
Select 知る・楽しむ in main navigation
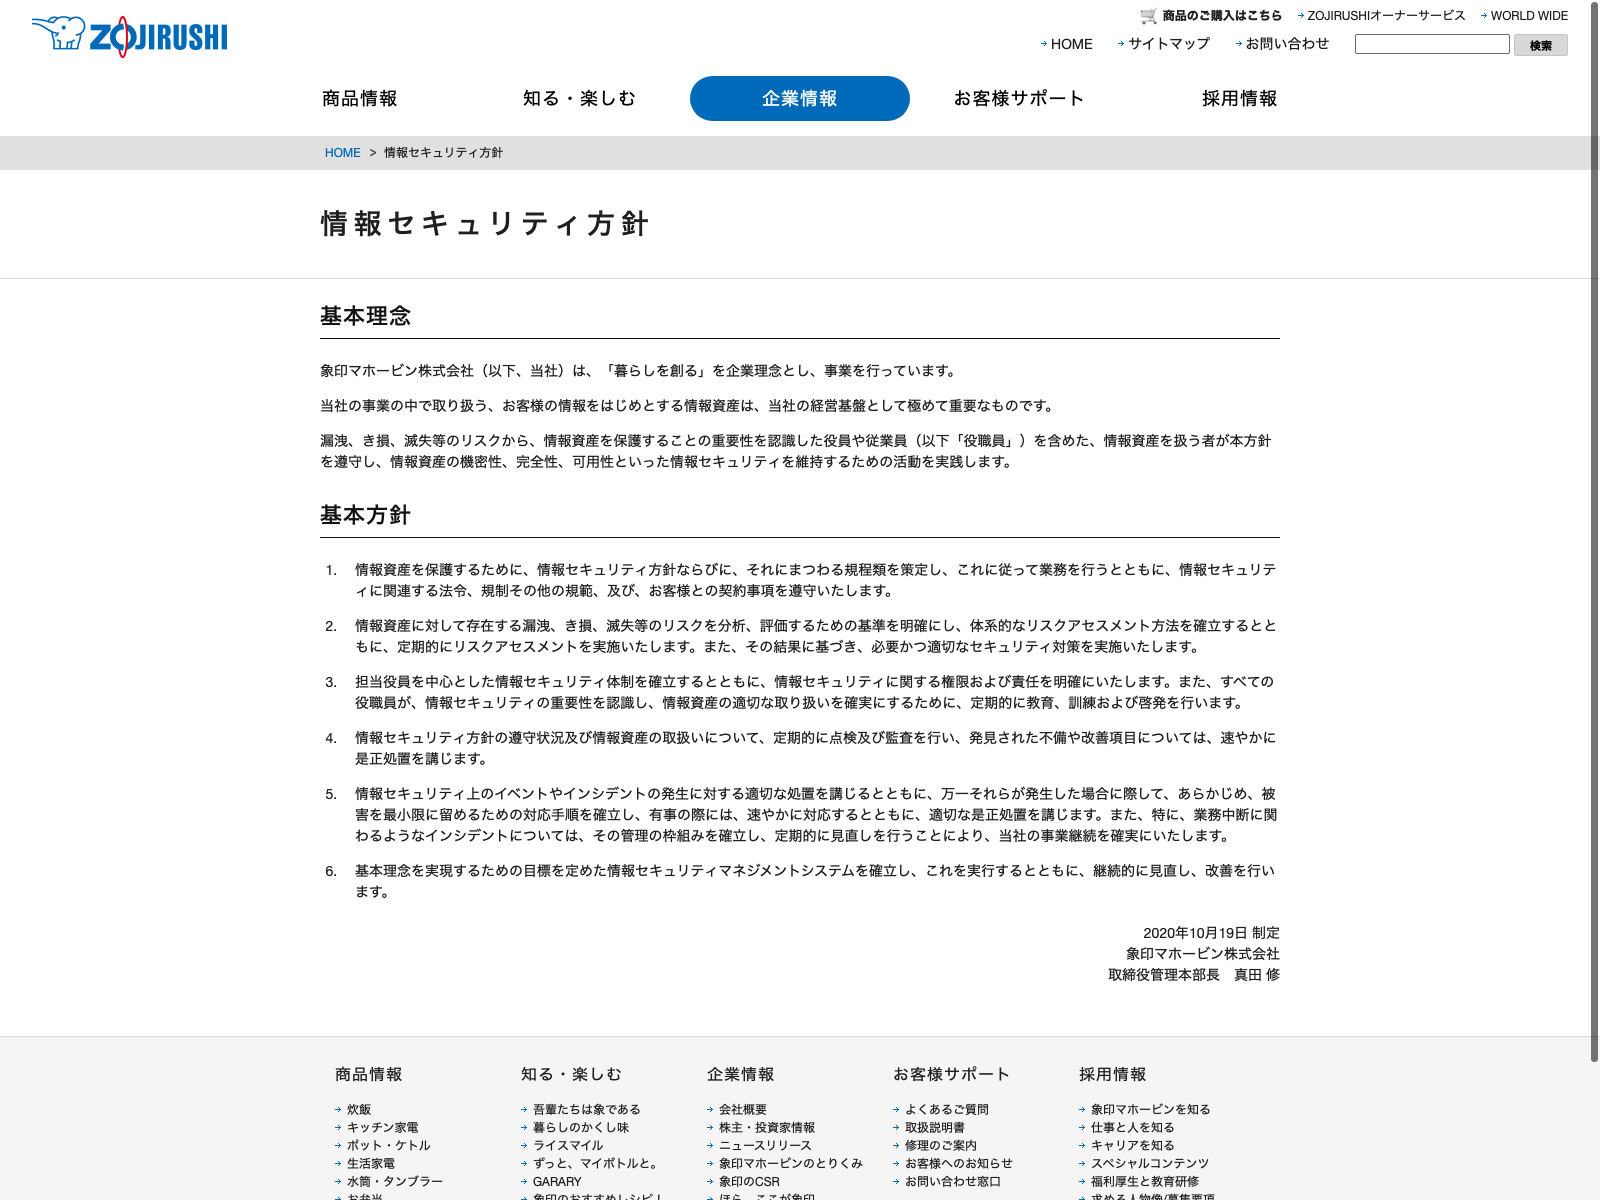pyautogui.click(x=579, y=98)
